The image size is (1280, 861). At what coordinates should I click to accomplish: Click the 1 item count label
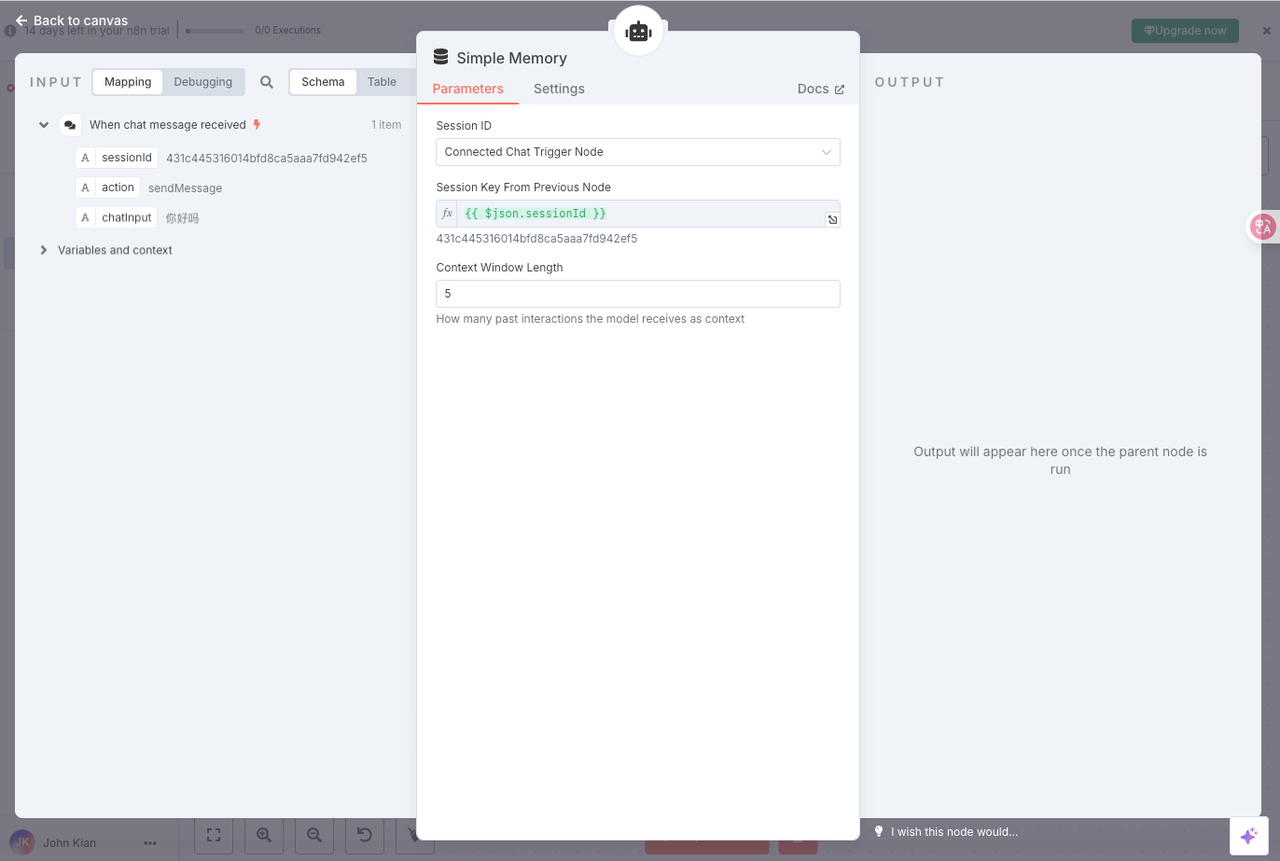386,125
